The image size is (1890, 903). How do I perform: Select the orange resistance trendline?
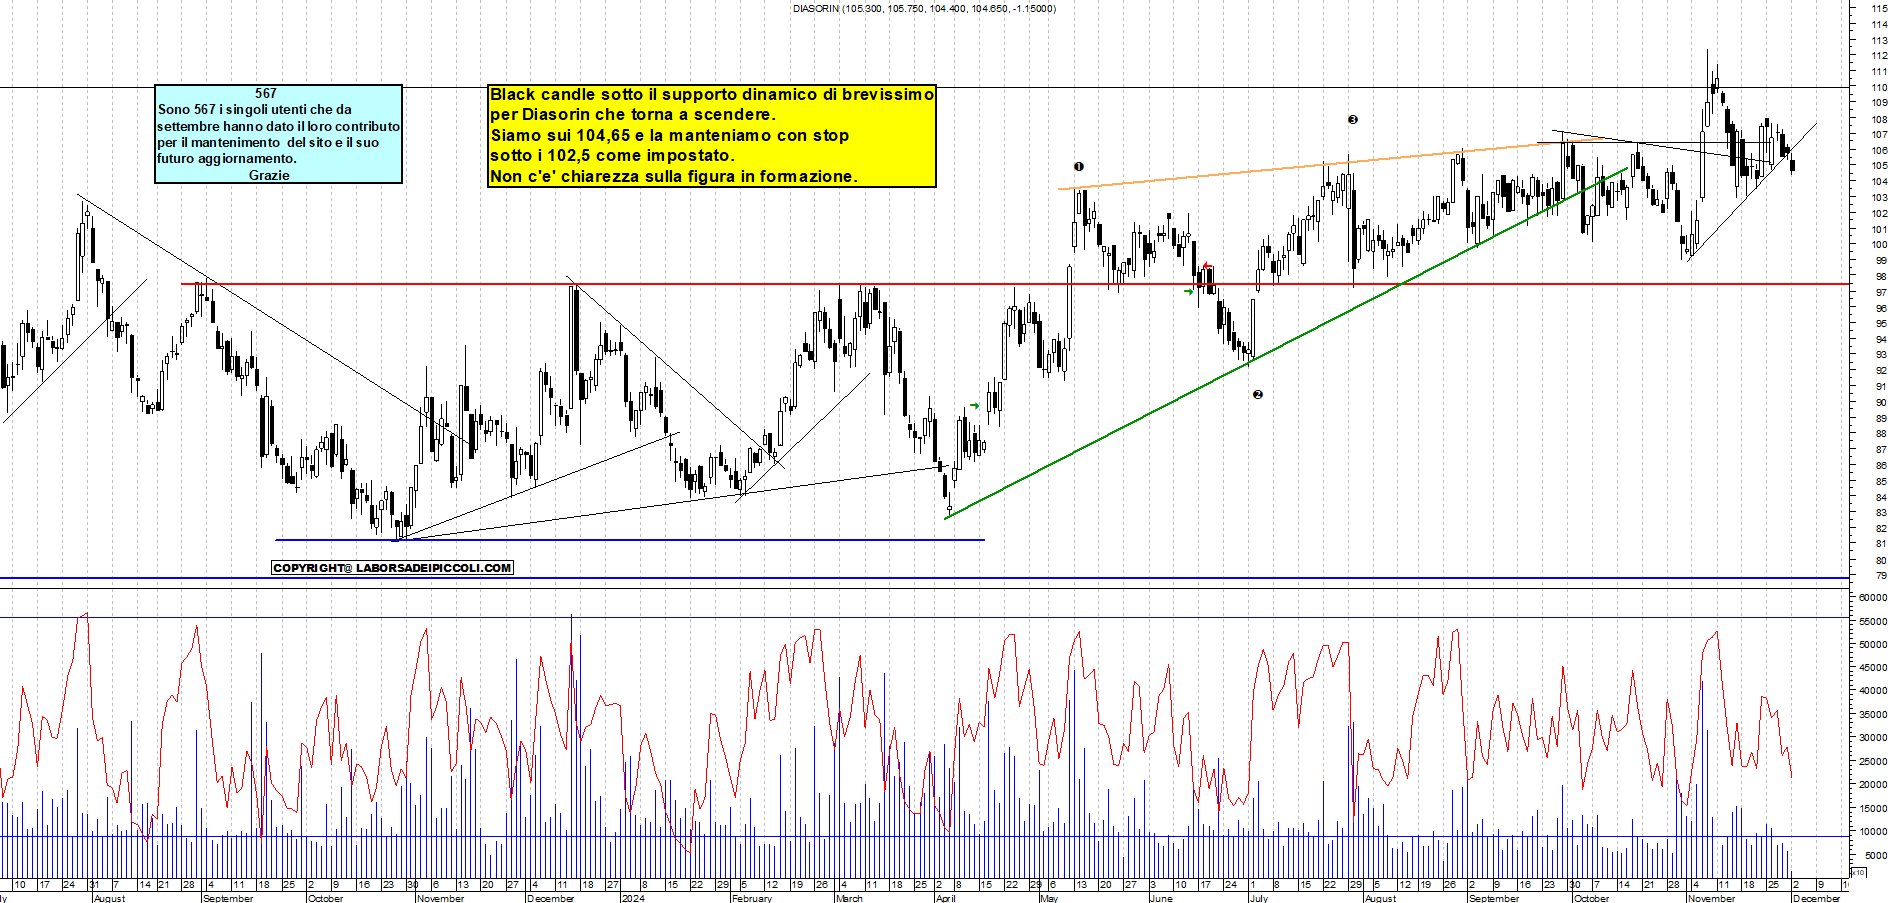(x=1330, y=163)
